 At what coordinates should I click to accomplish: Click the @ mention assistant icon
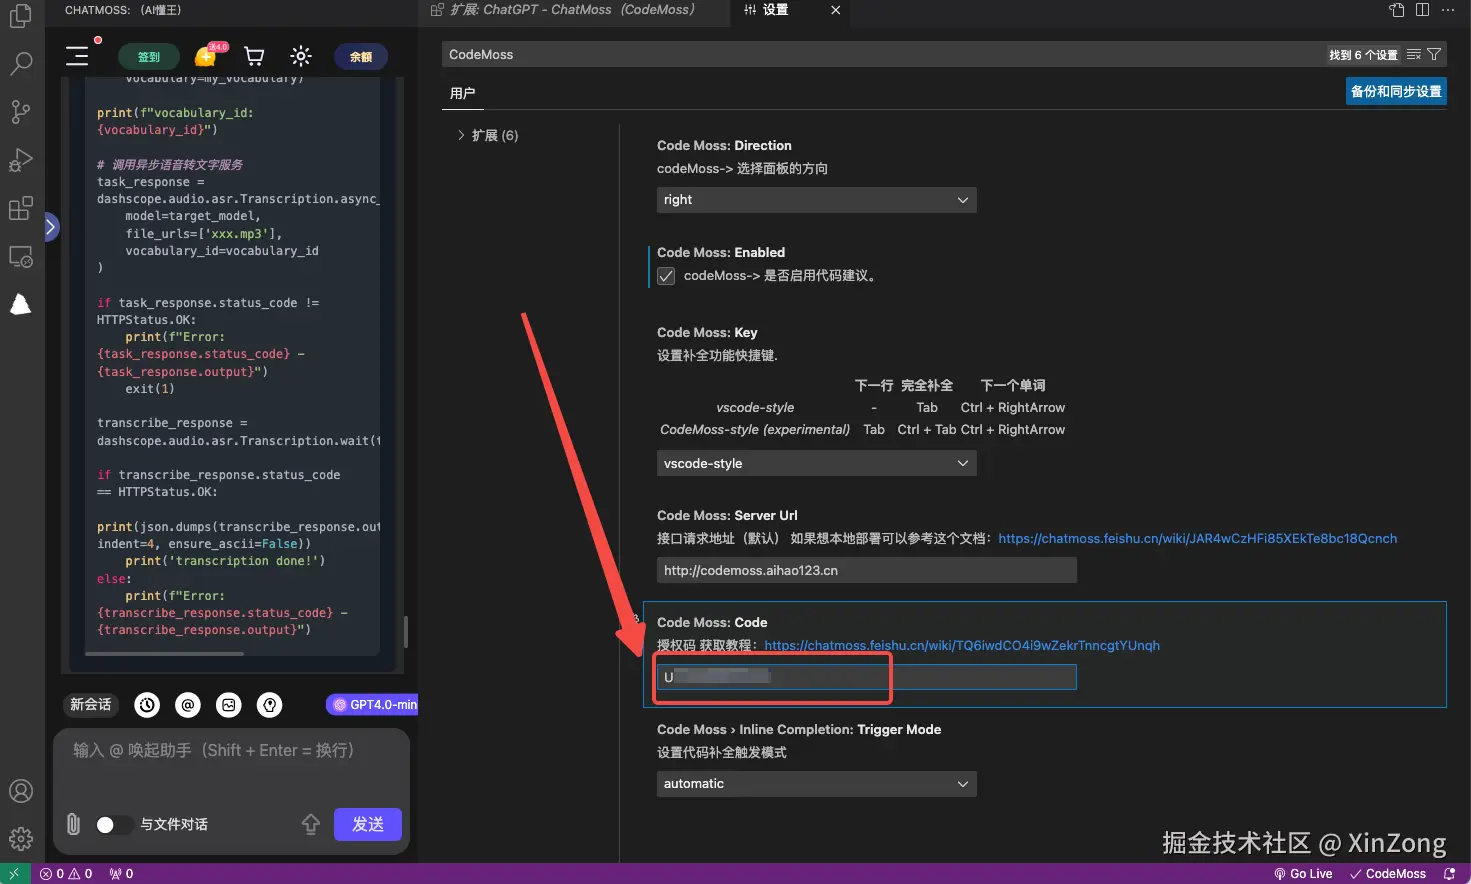(188, 705)
